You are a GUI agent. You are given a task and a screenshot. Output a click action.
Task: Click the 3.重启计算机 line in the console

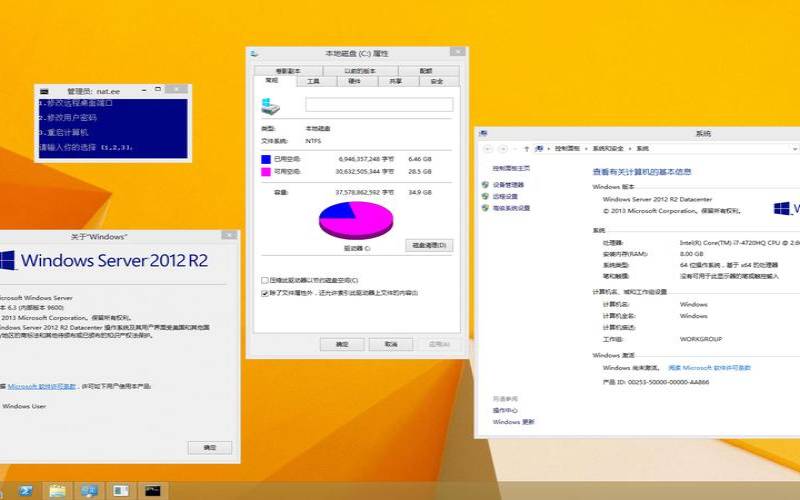[x=64, y=133]
